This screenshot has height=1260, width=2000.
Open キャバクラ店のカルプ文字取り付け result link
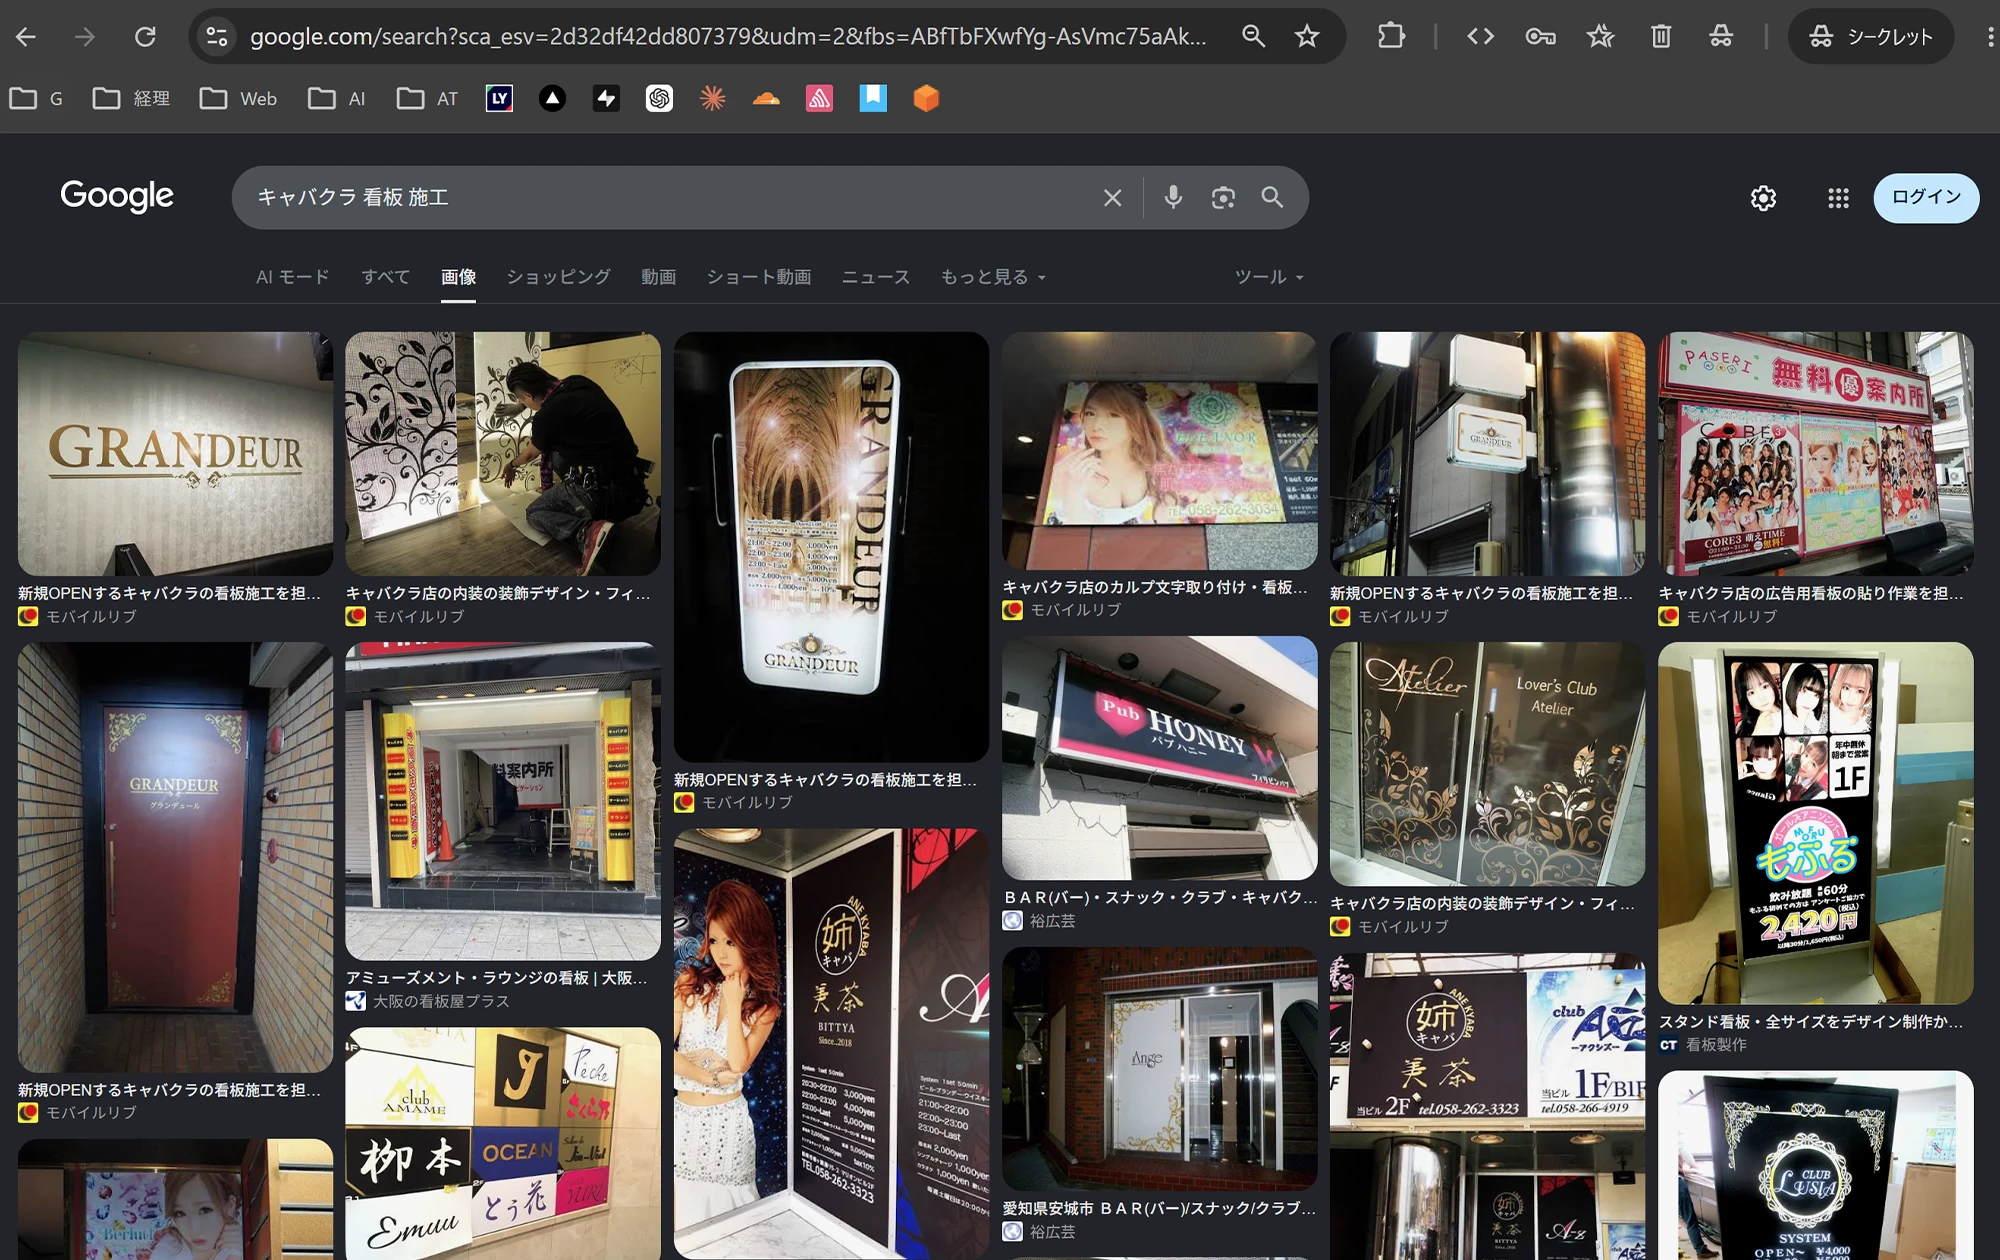(1155, 588)
